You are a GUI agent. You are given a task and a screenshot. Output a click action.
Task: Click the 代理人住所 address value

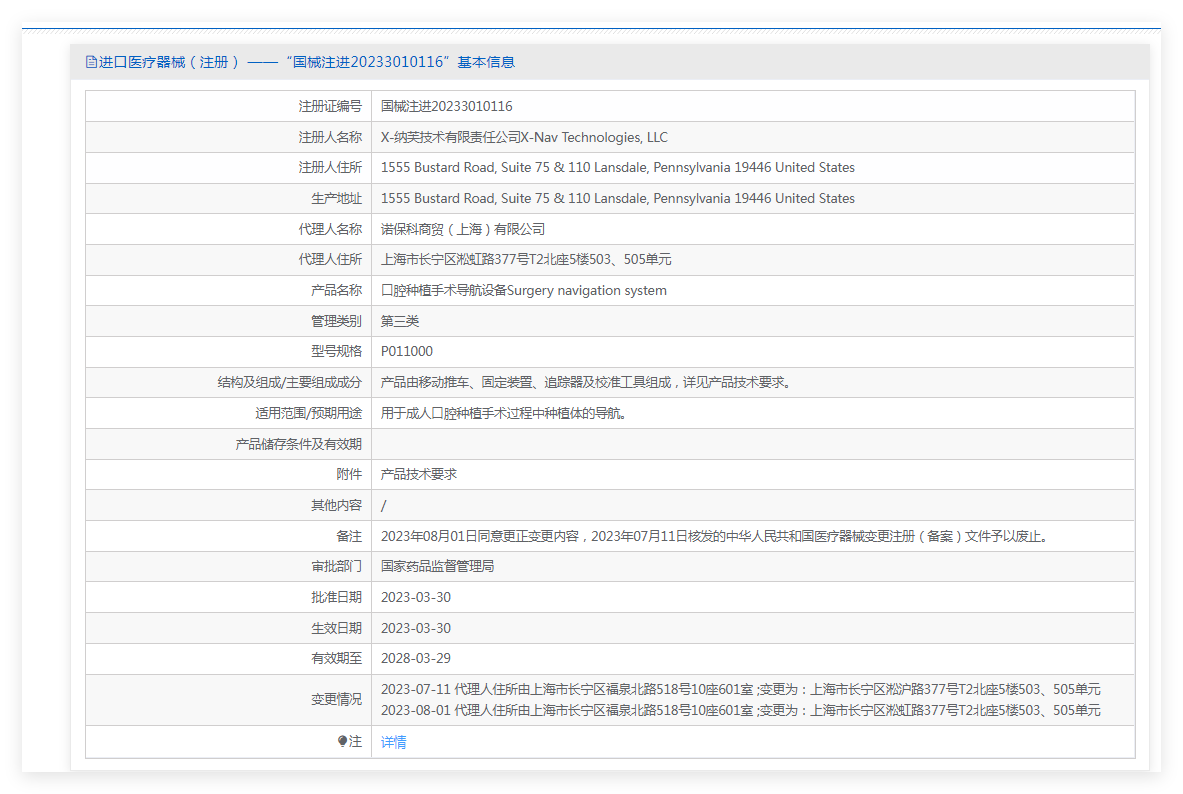(526, 260)
